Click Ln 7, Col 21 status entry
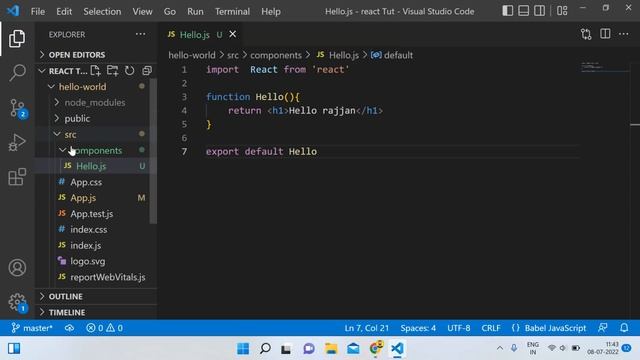This screenshot has width=640, height=360. point(367,328)
